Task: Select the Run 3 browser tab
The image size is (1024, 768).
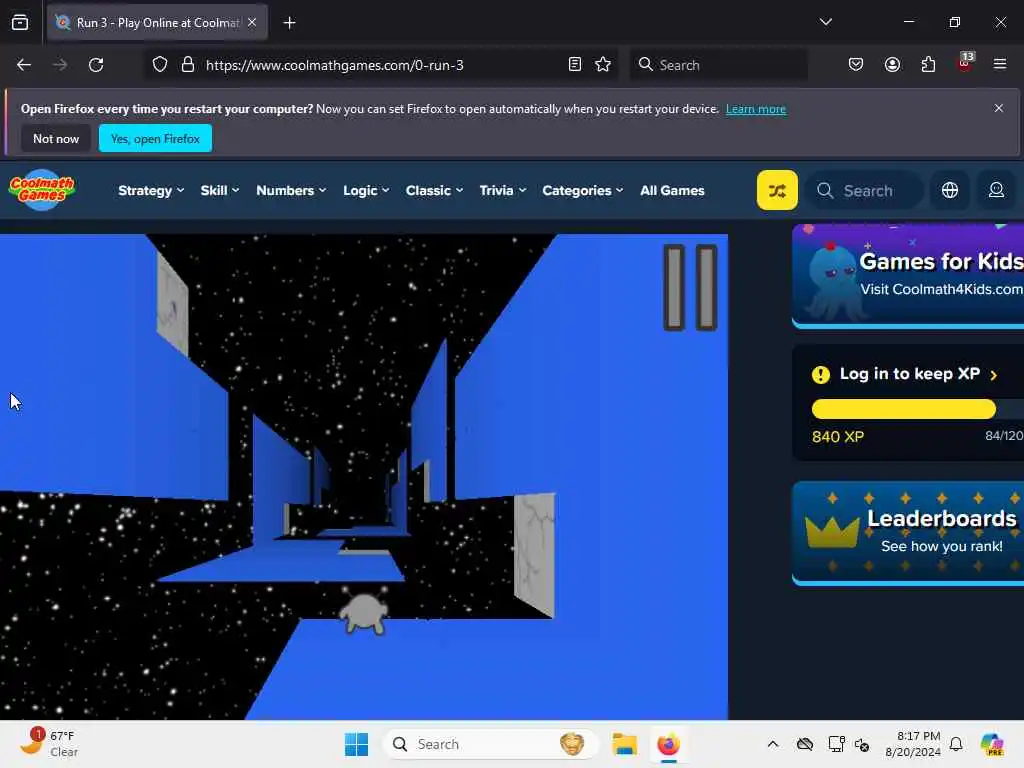Action: click(157, 22)
